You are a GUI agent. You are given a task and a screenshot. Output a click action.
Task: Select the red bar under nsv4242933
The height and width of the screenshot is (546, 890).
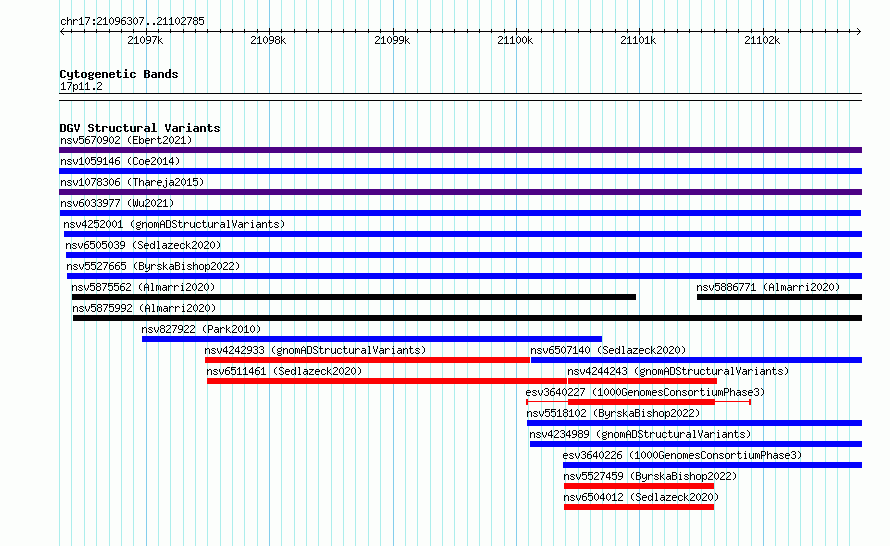[x=367, y=360]
